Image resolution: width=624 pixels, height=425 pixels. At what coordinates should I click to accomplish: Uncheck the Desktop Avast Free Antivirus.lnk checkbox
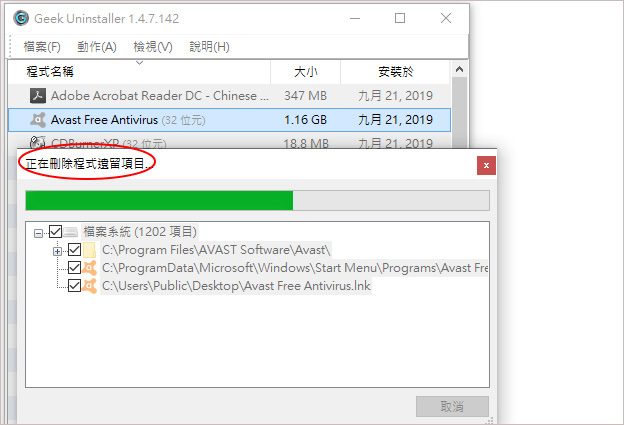[x=74, y=285]
